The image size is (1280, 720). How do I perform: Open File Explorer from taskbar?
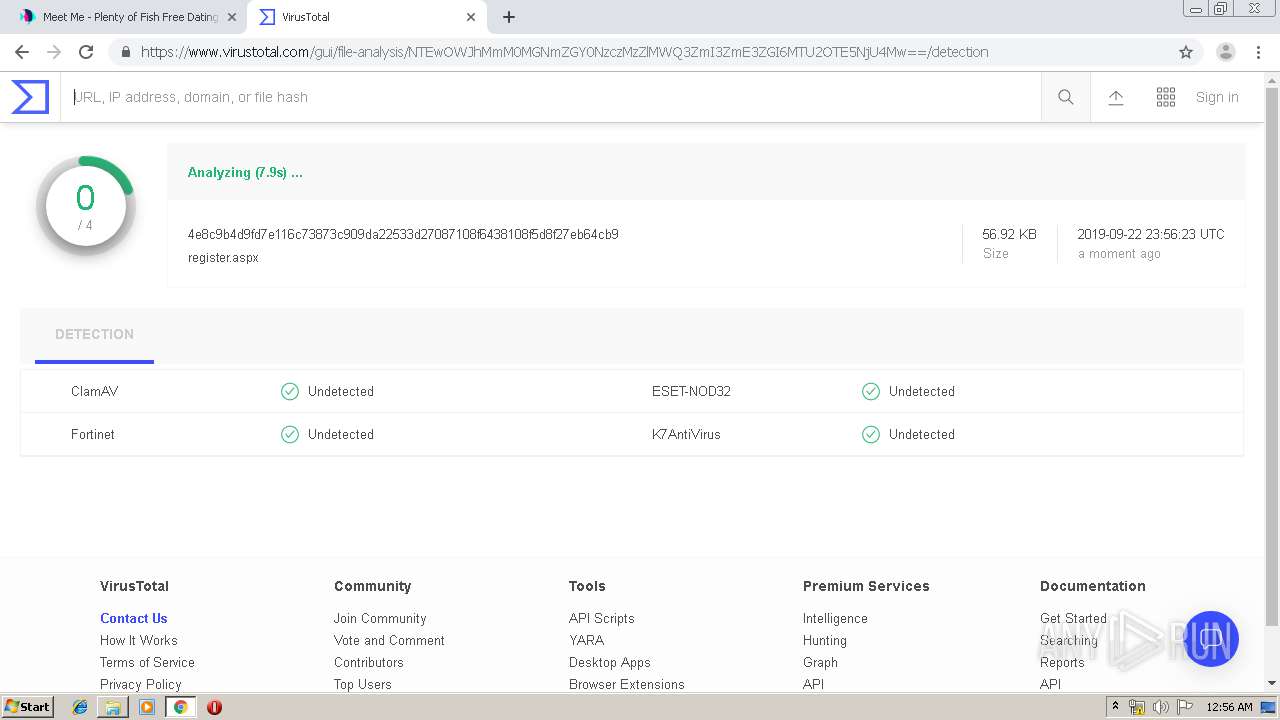pos(113,707)
